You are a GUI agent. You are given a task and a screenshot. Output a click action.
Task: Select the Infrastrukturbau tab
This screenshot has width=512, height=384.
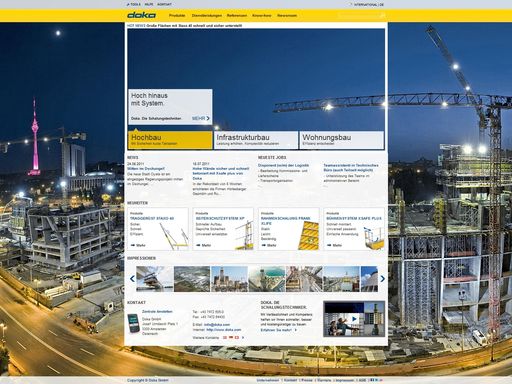point(256,140)
